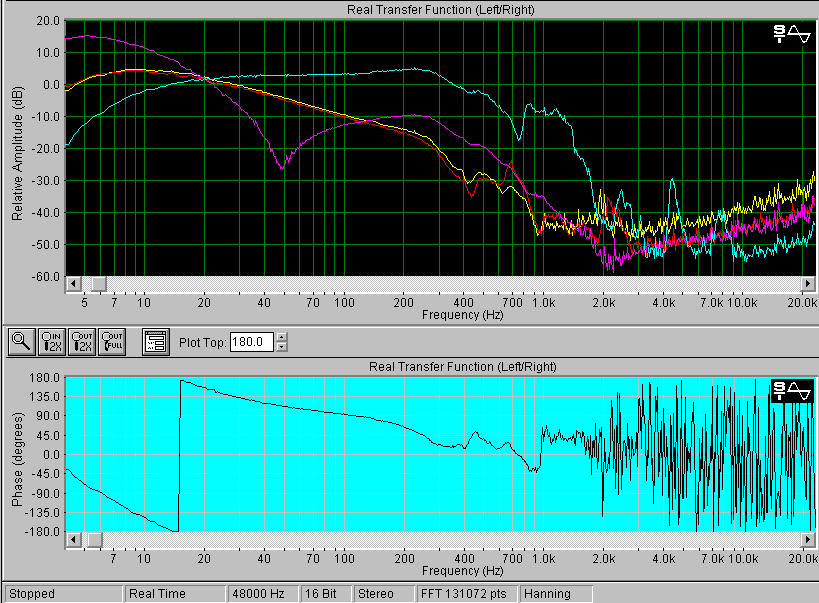Click the amplitude plot's Frequency (Hz) label

point(462,315)
